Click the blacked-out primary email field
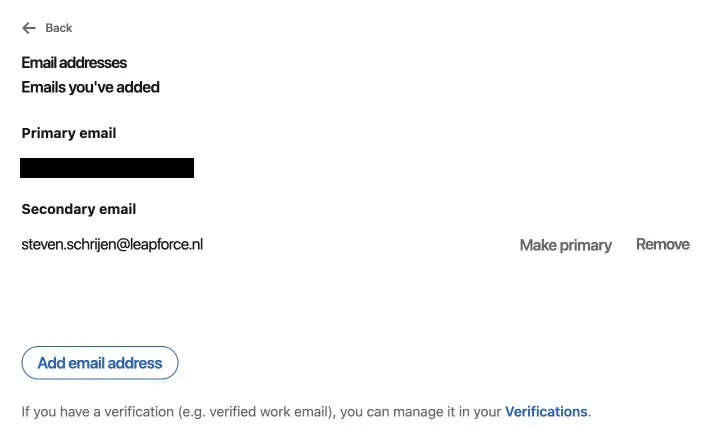This screenshot has width=714, height=433. pos(107,167)
